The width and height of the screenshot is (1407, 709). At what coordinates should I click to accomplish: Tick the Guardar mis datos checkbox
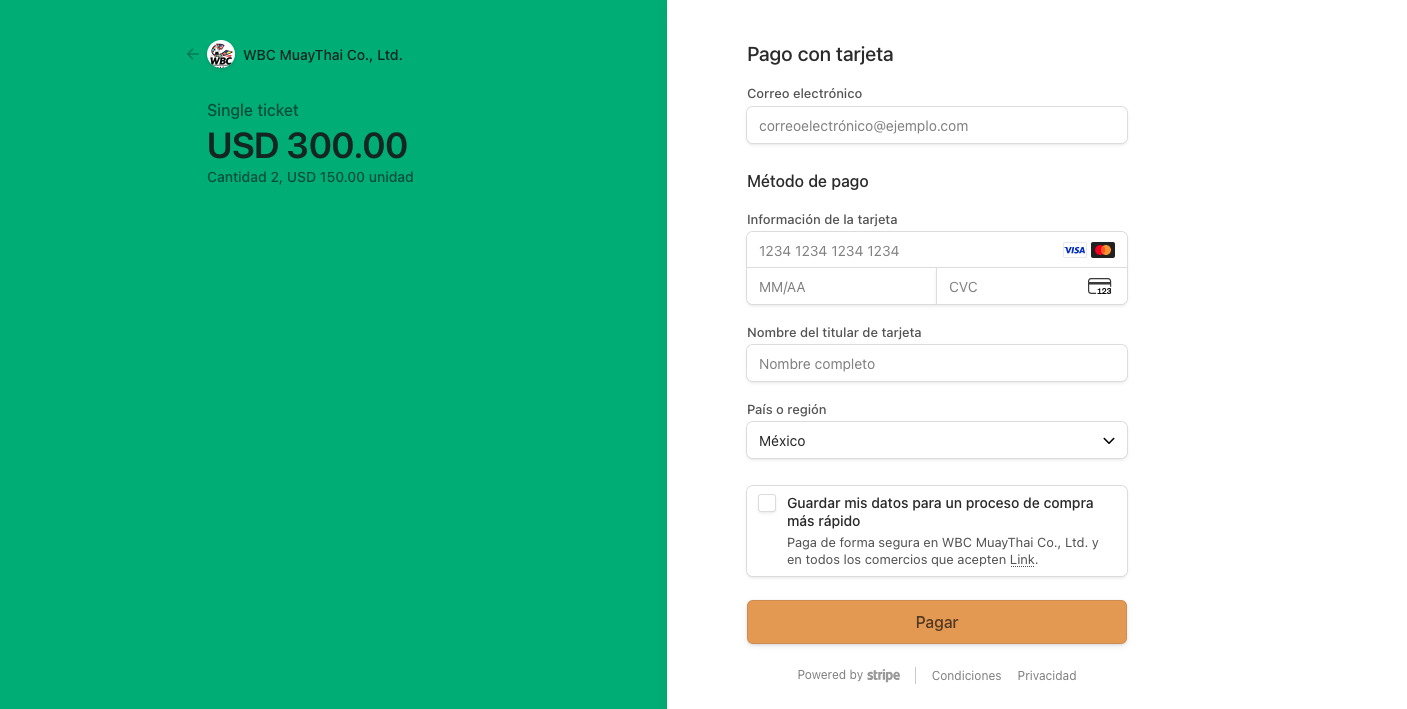[x=767, y=503]
